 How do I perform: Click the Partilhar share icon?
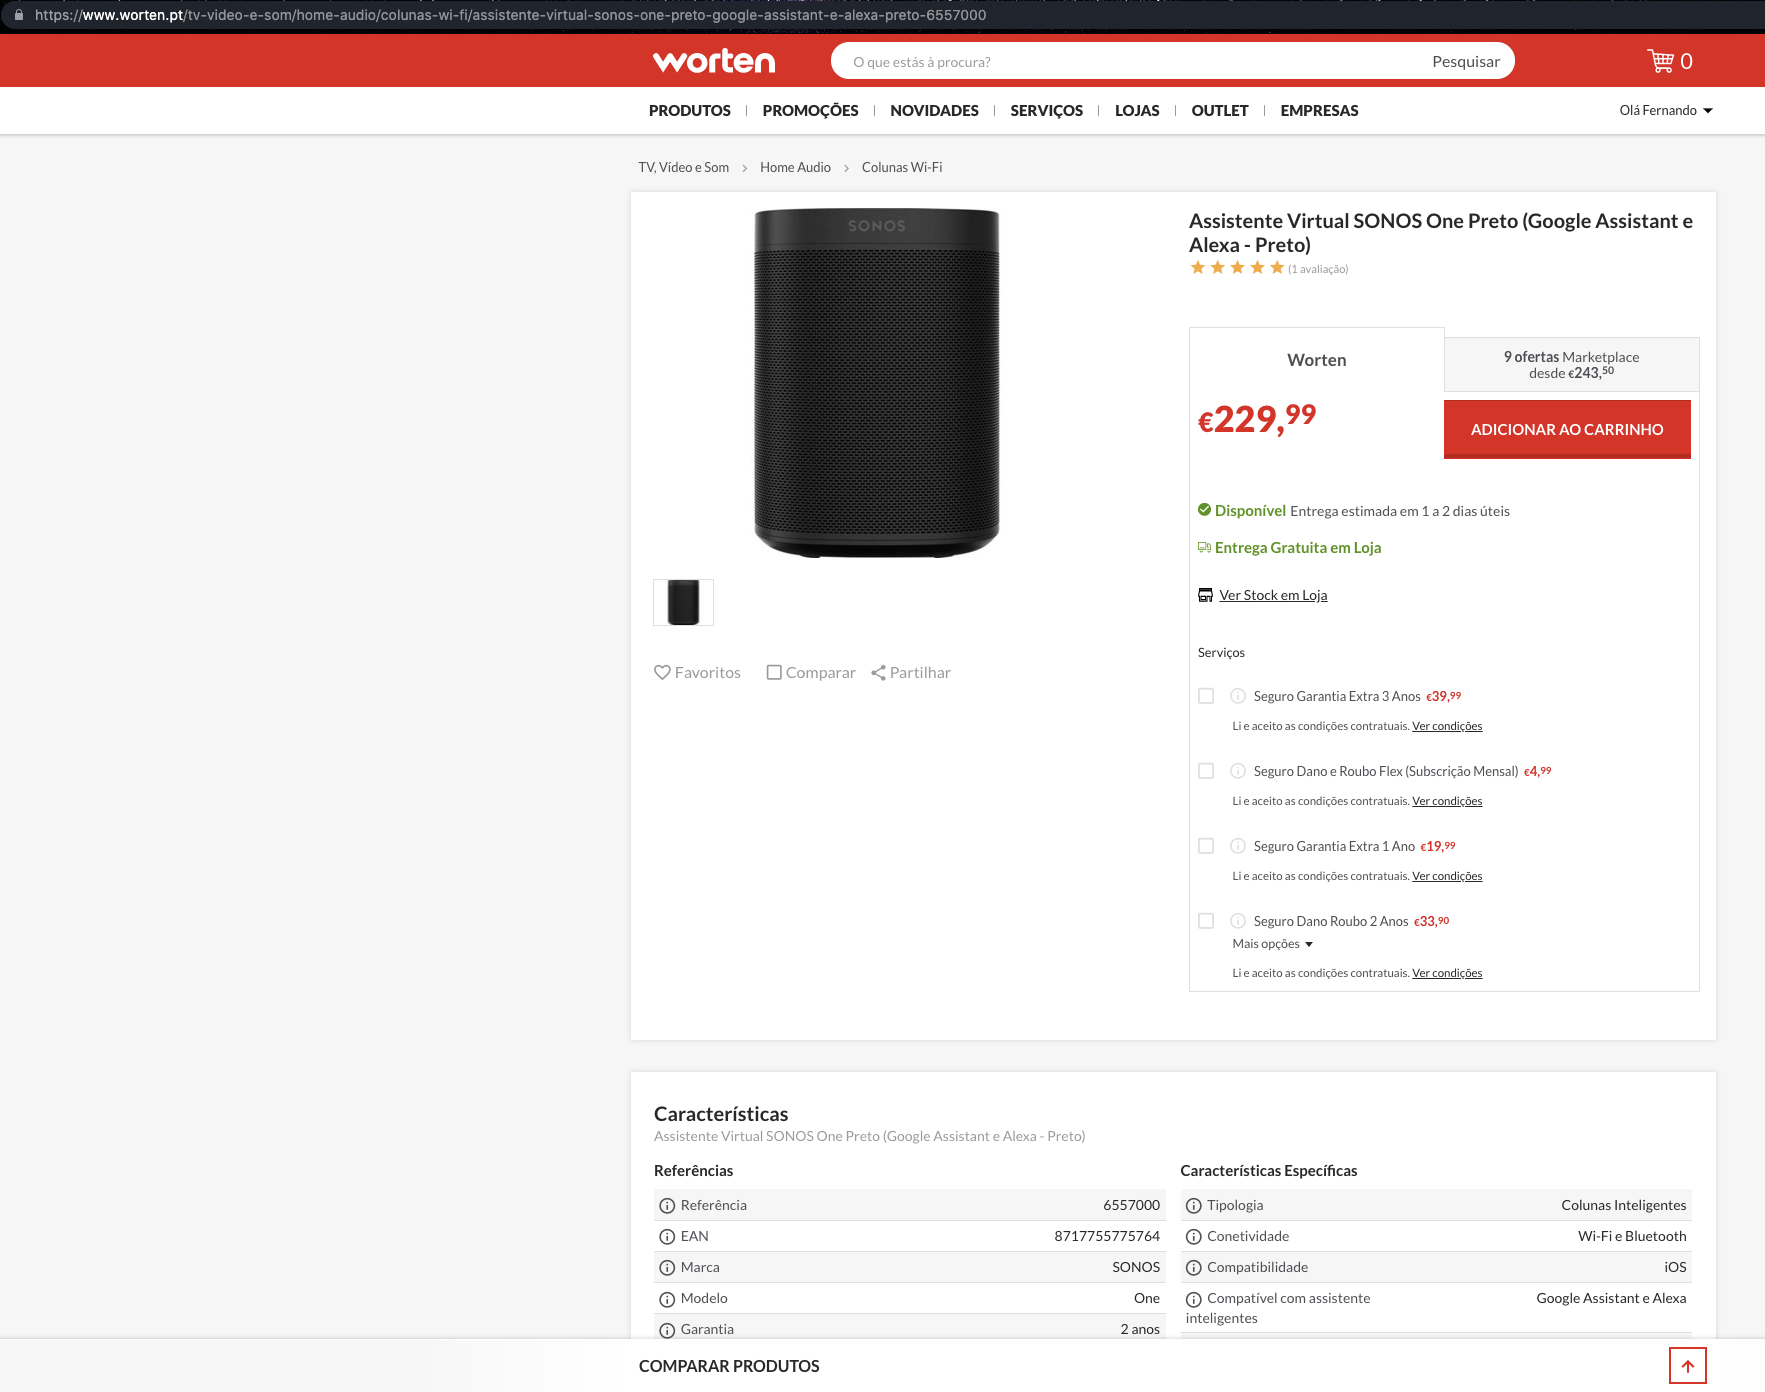(878, 673)
